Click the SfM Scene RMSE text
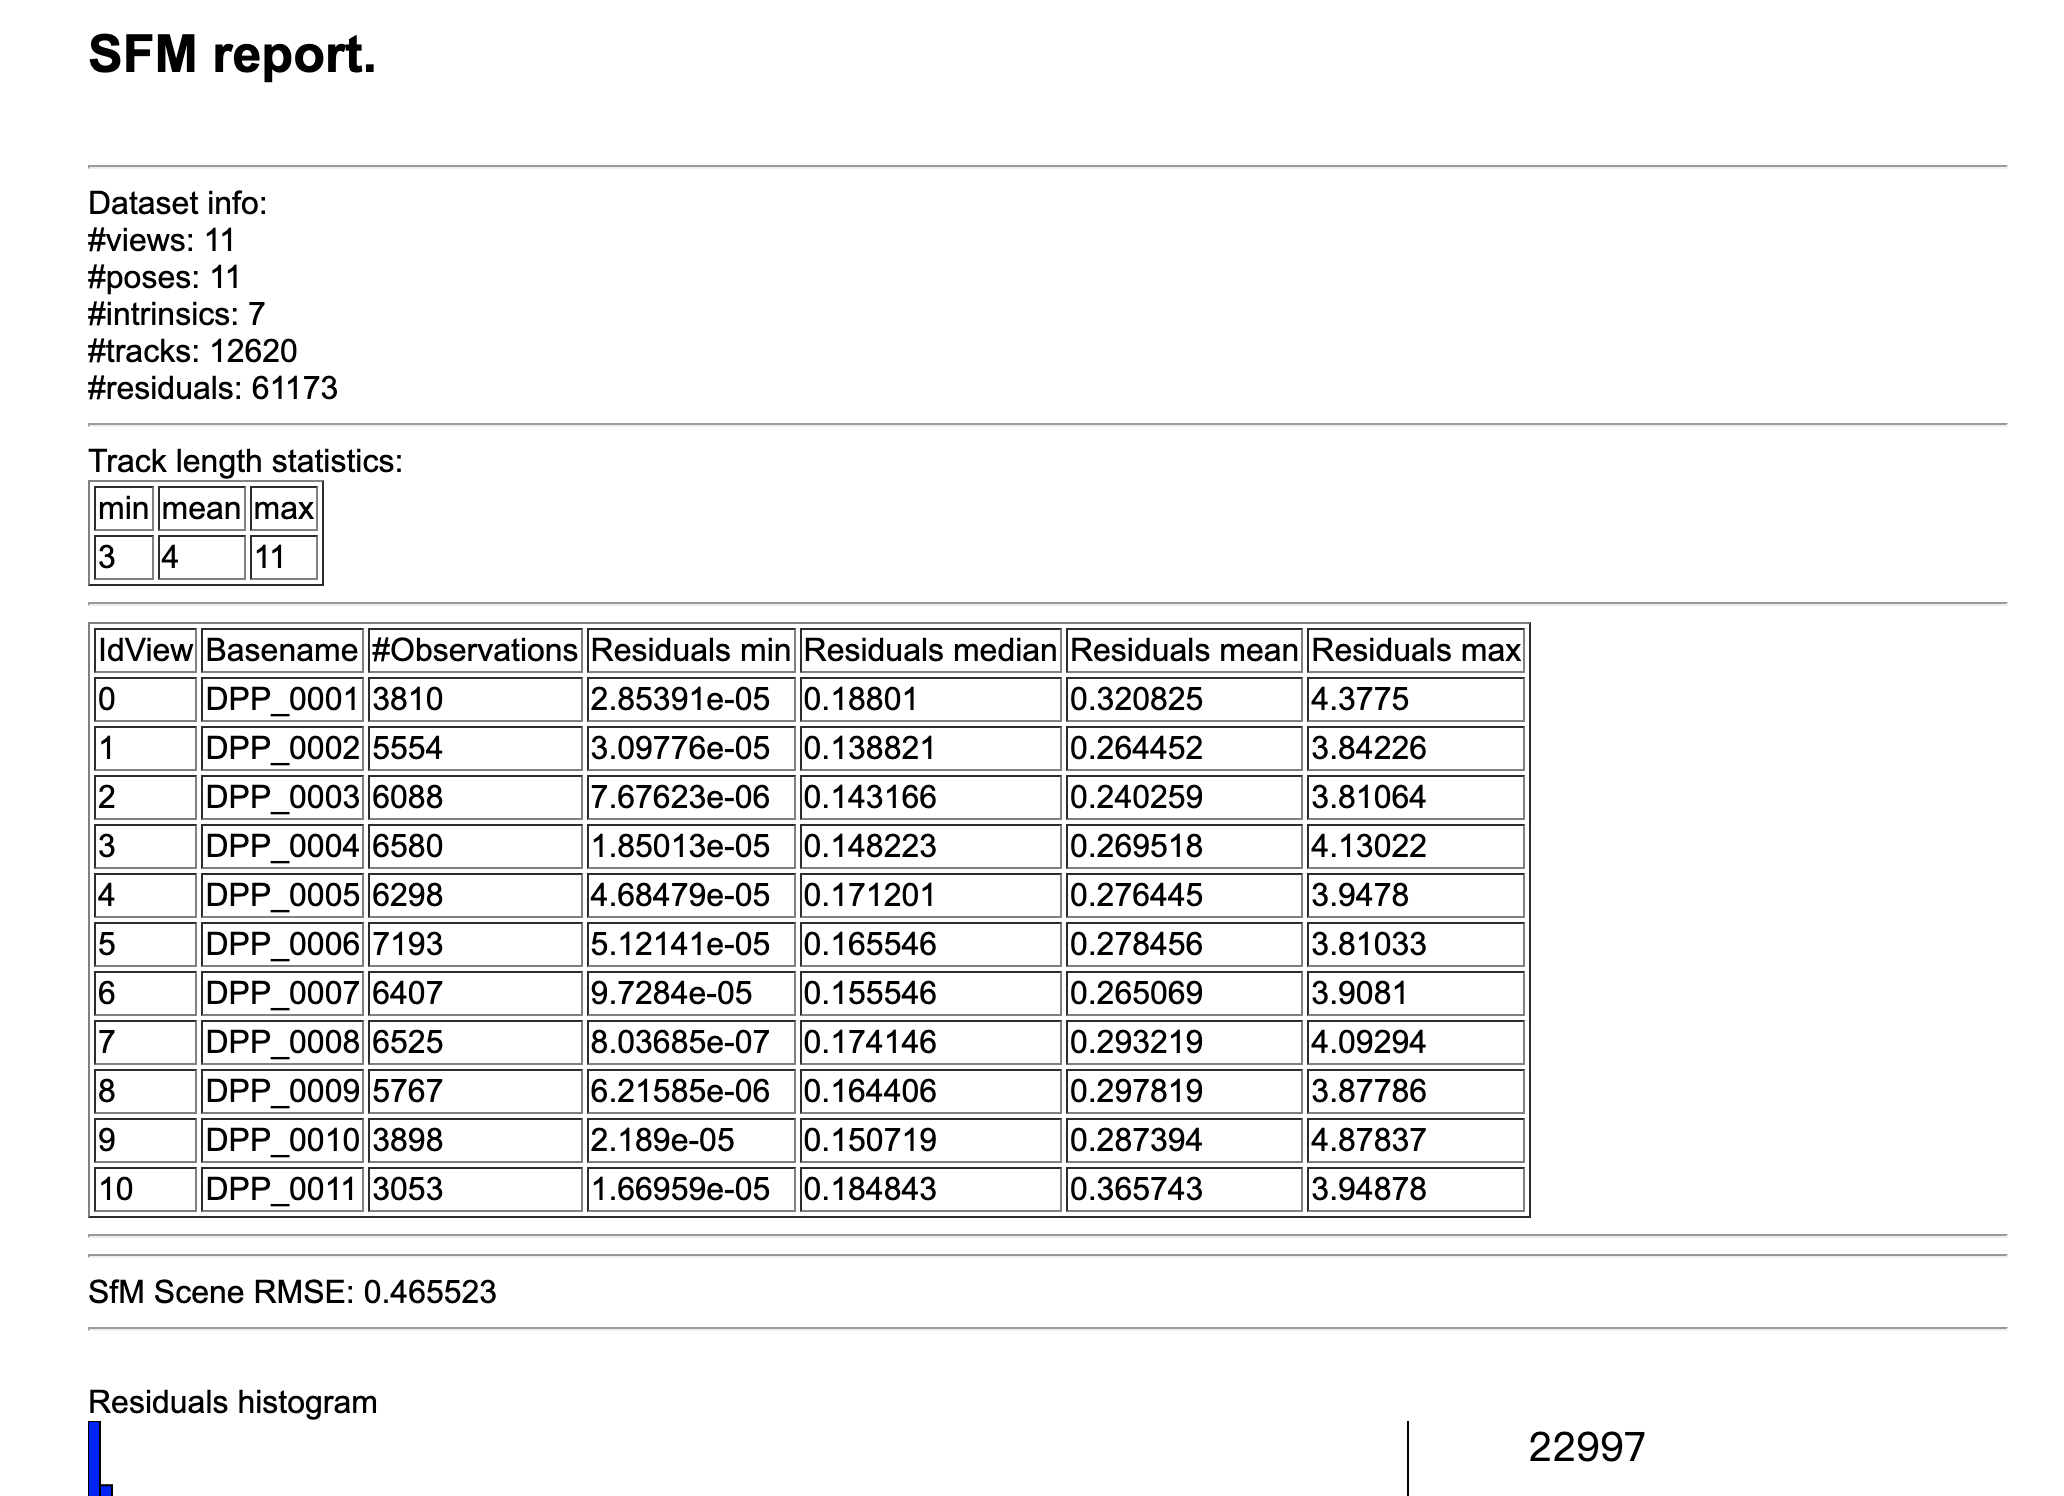 coord(292,1292)
